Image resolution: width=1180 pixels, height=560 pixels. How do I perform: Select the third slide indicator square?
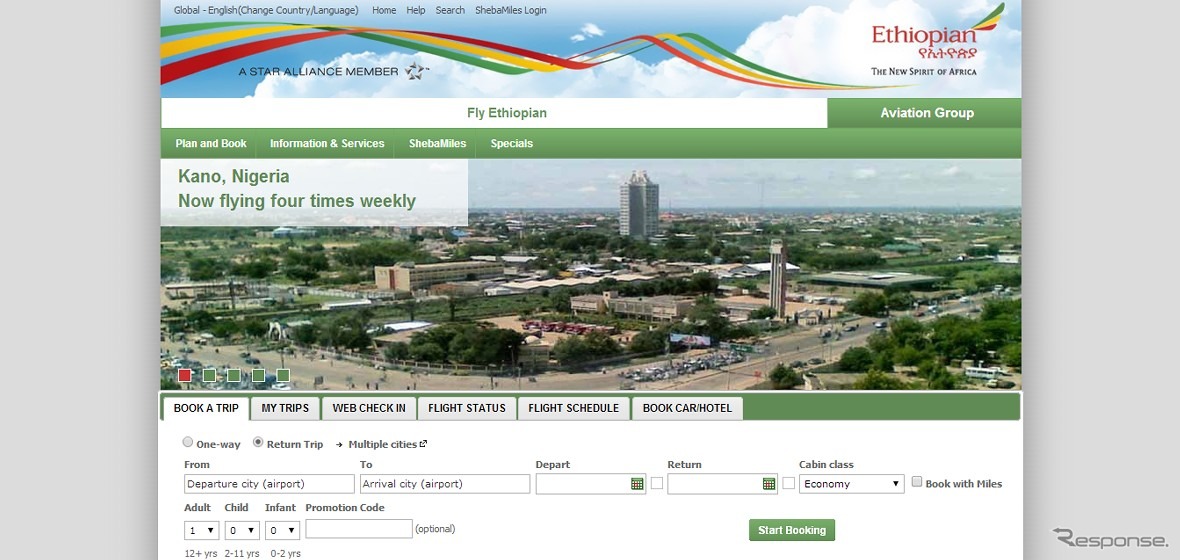233,375
